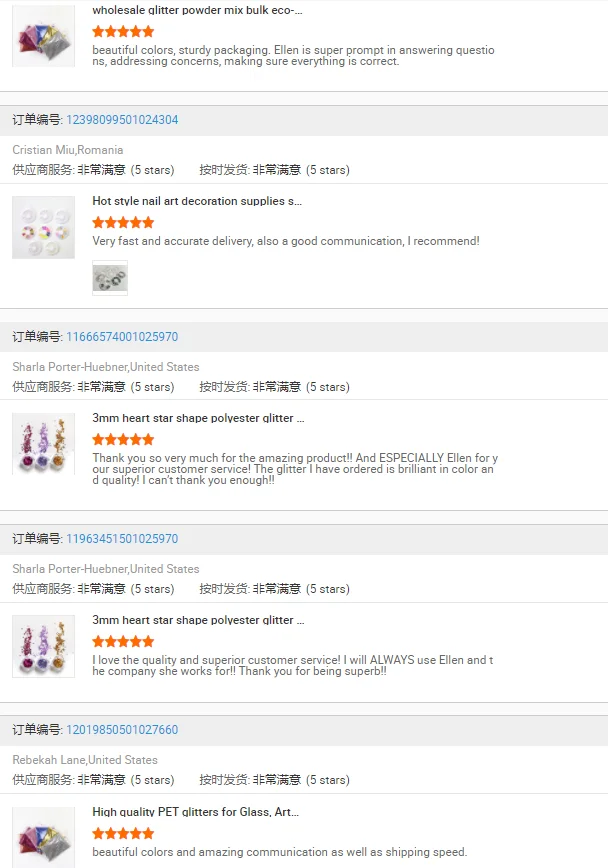Open wholesale glitter powder mix product title
608x868 pixels.
tap(197, 10)
